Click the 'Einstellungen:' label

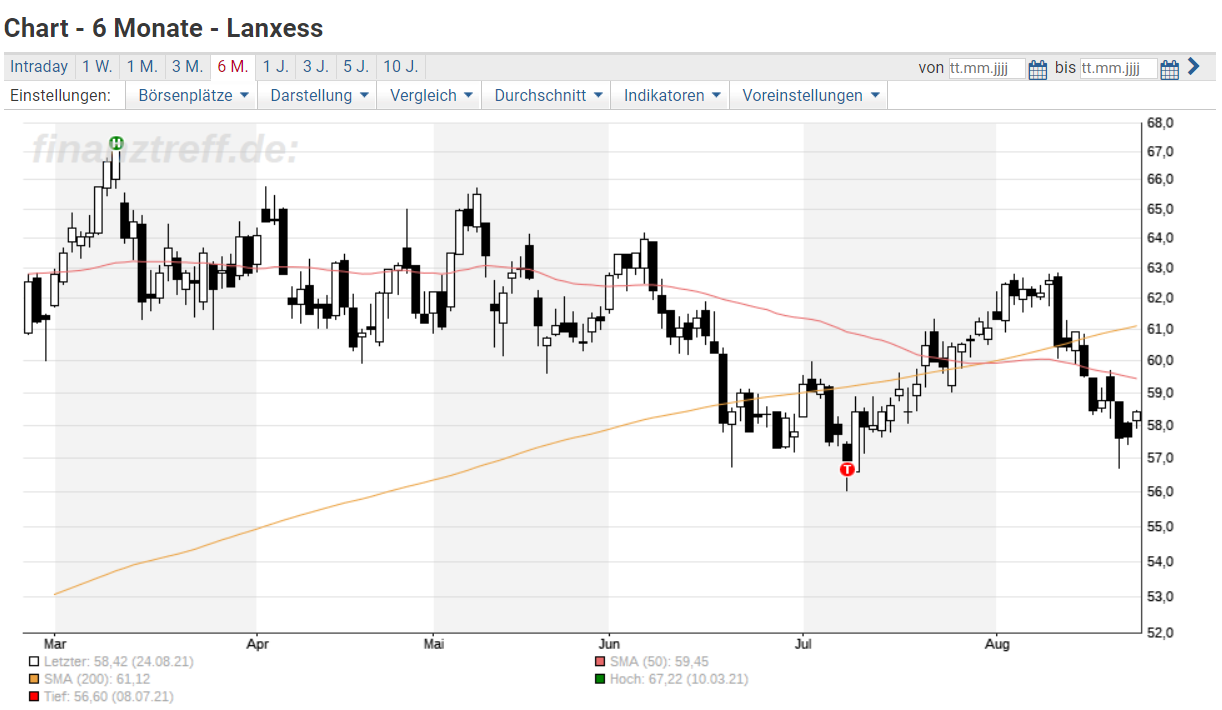coord(59,96)
